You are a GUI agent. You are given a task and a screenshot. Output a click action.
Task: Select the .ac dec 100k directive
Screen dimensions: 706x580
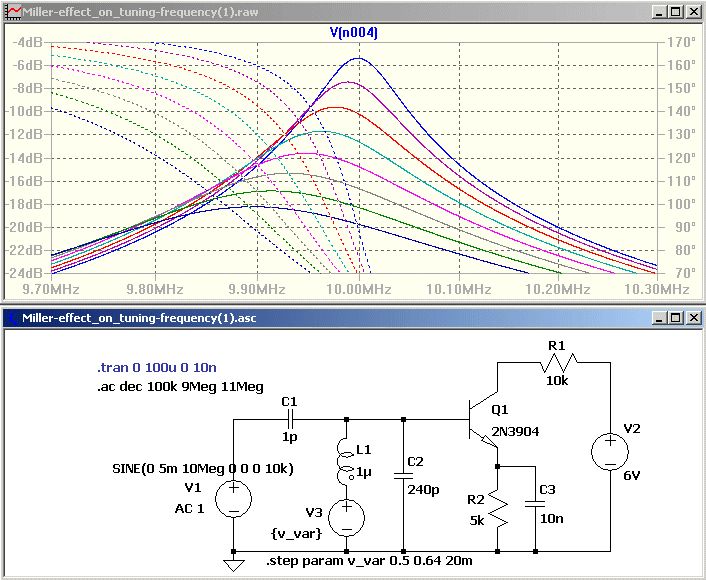point(180,386)
